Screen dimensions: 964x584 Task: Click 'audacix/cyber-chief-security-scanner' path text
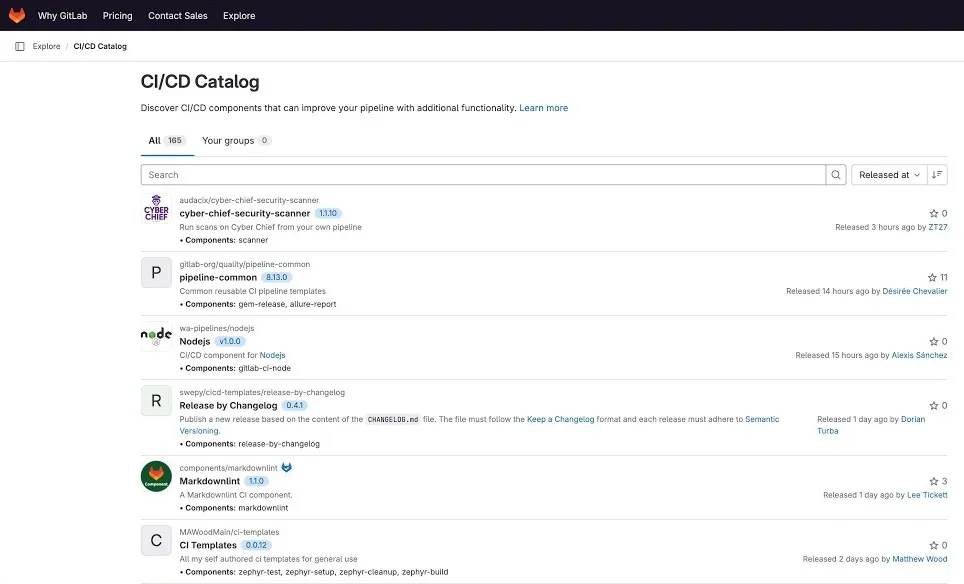[249, 200]
